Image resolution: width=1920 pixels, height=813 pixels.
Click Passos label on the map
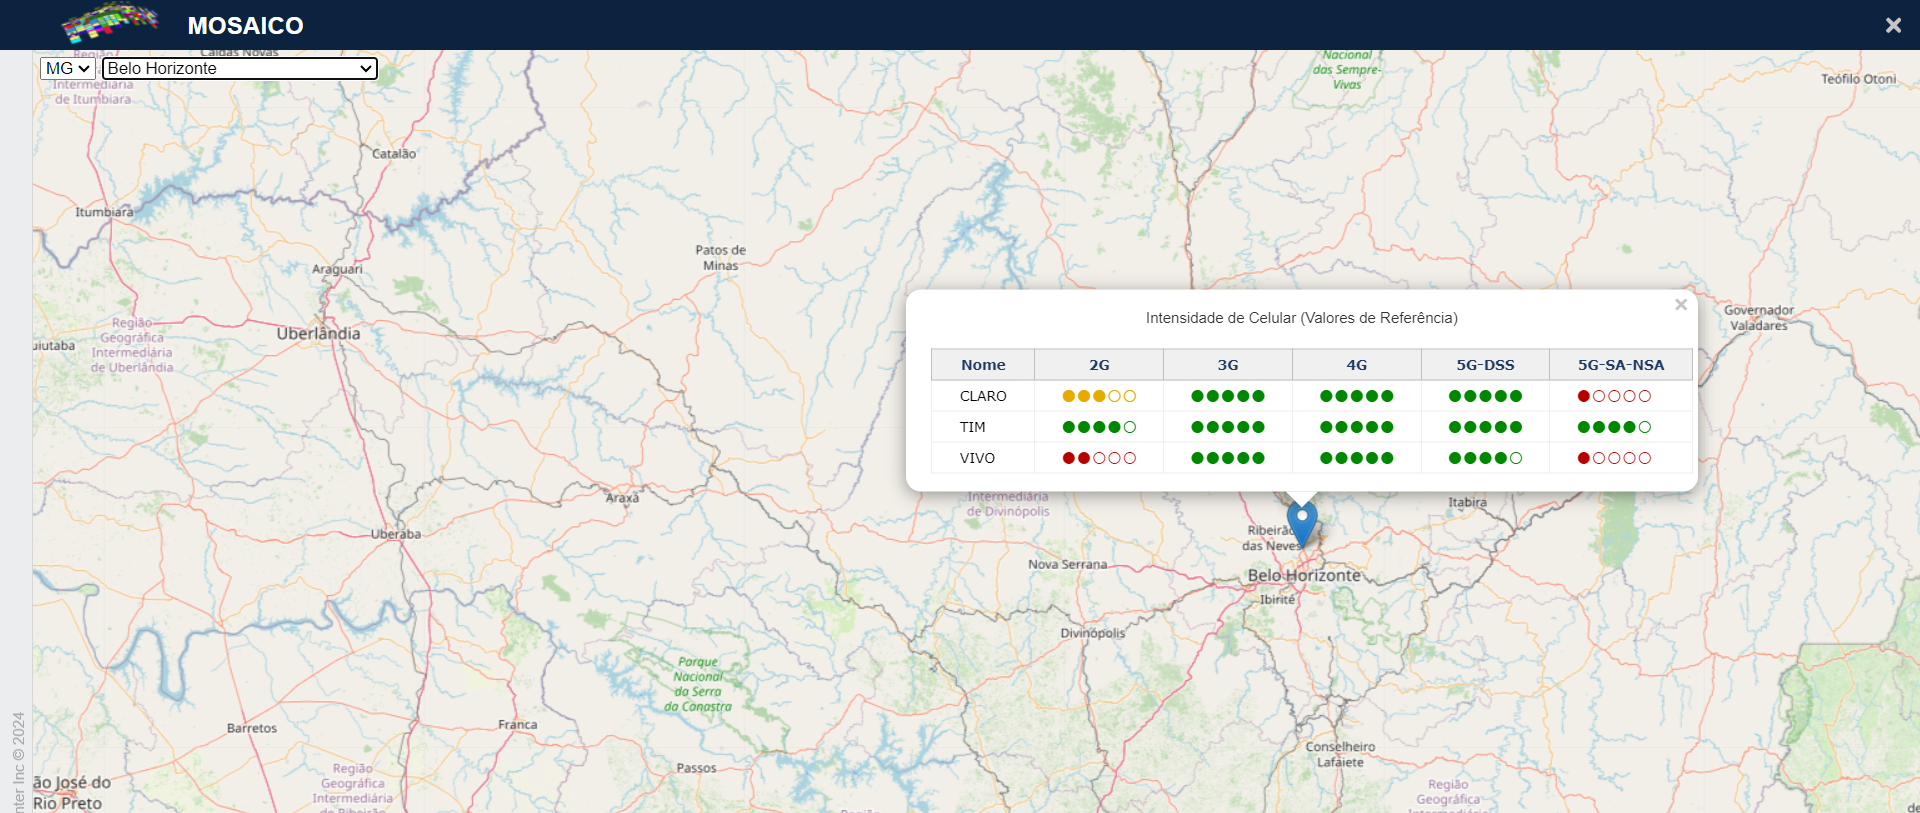click(x=696, y=768)
